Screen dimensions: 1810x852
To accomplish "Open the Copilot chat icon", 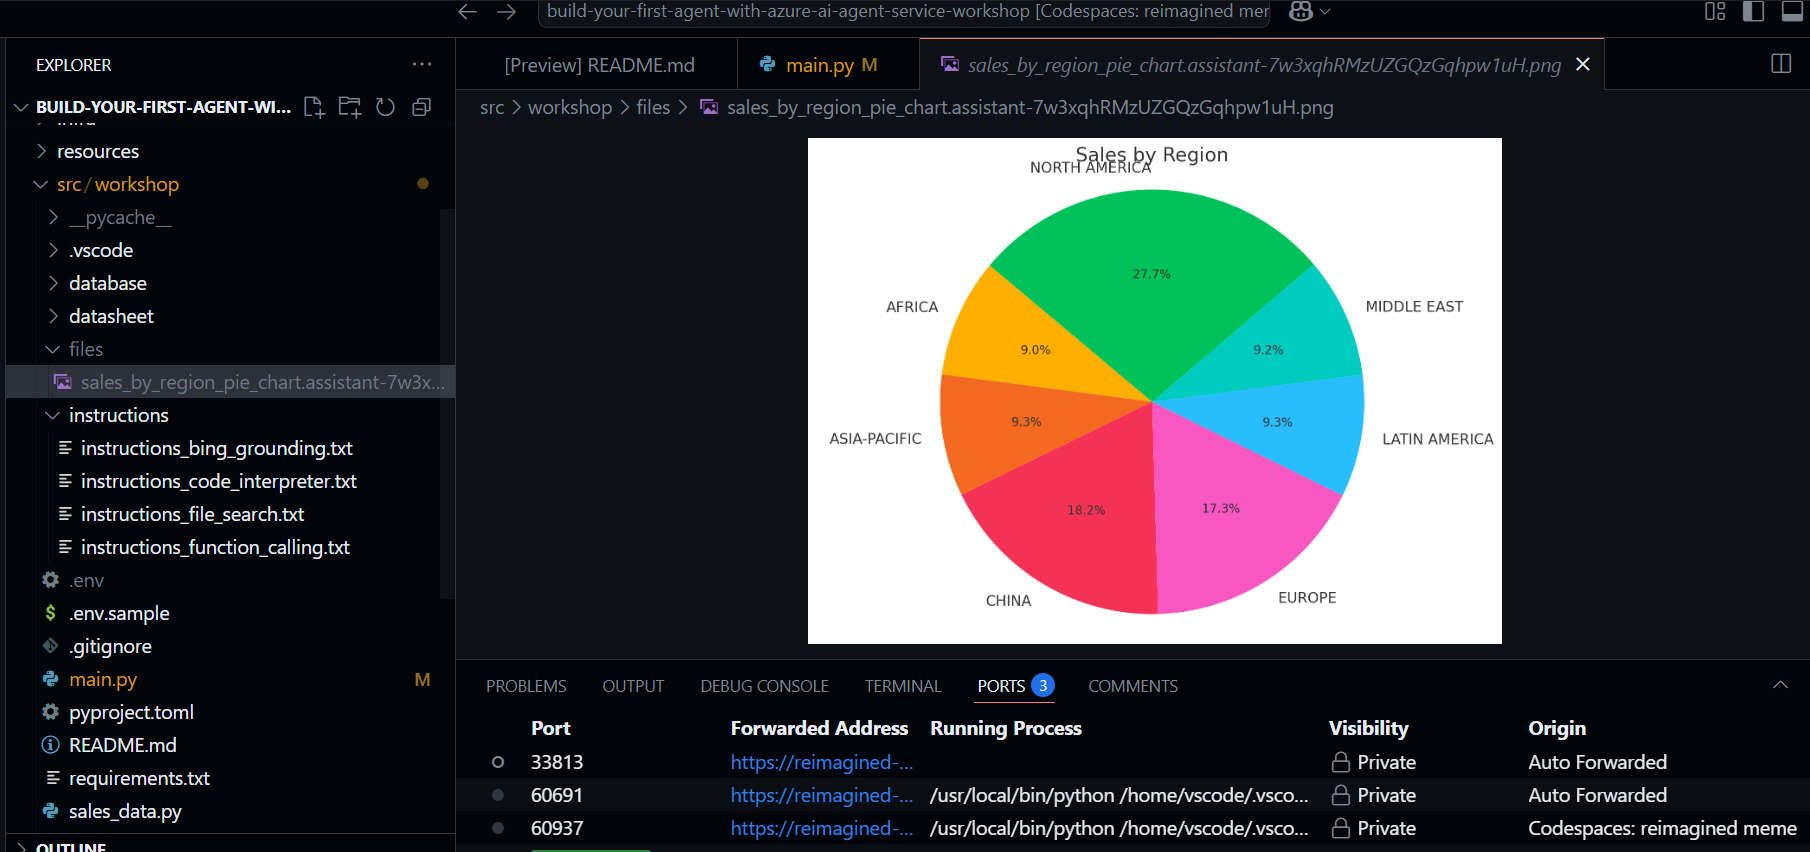I will [1301, 12].
